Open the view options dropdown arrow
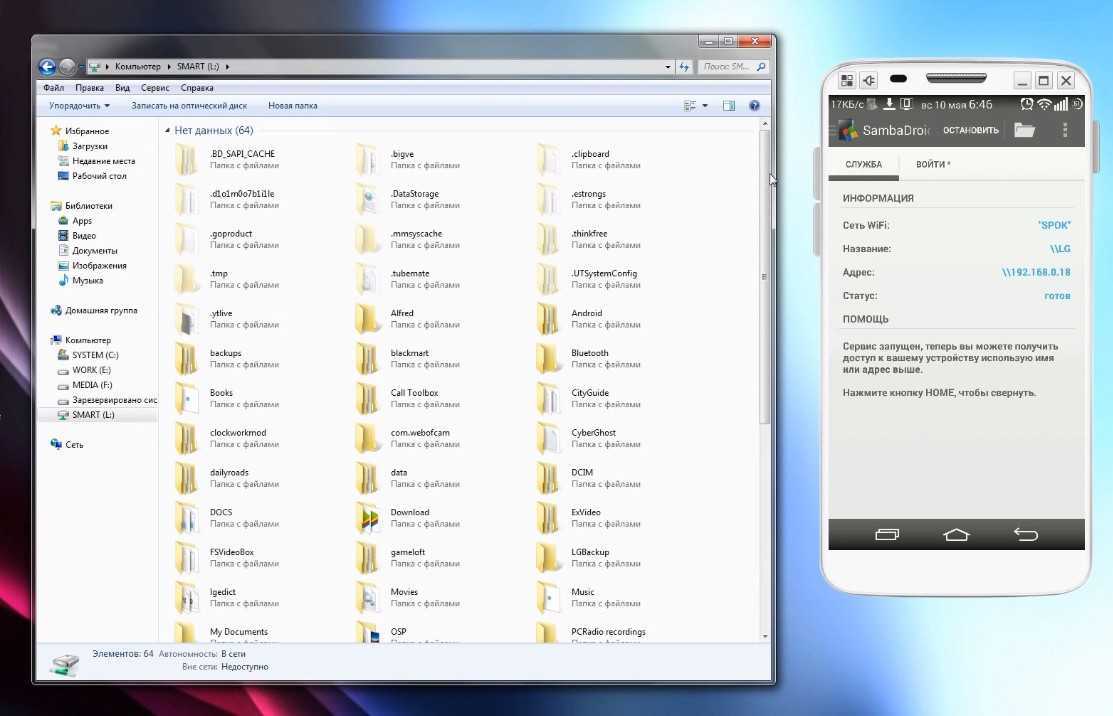 705,105
